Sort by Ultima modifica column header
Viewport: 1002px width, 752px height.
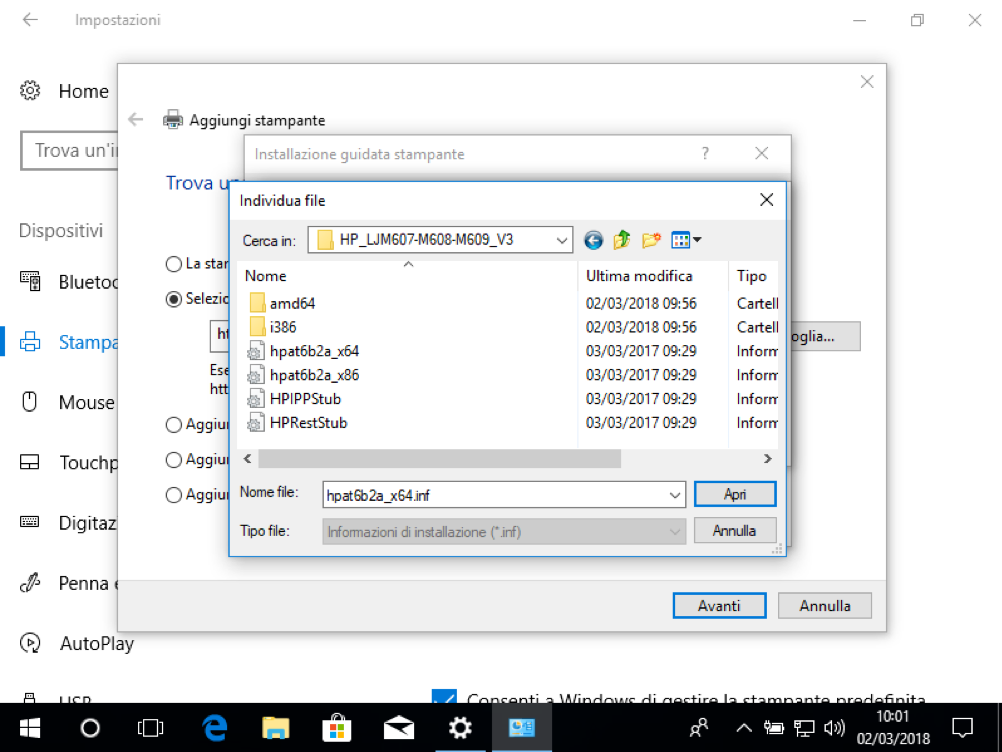point(639,276)
